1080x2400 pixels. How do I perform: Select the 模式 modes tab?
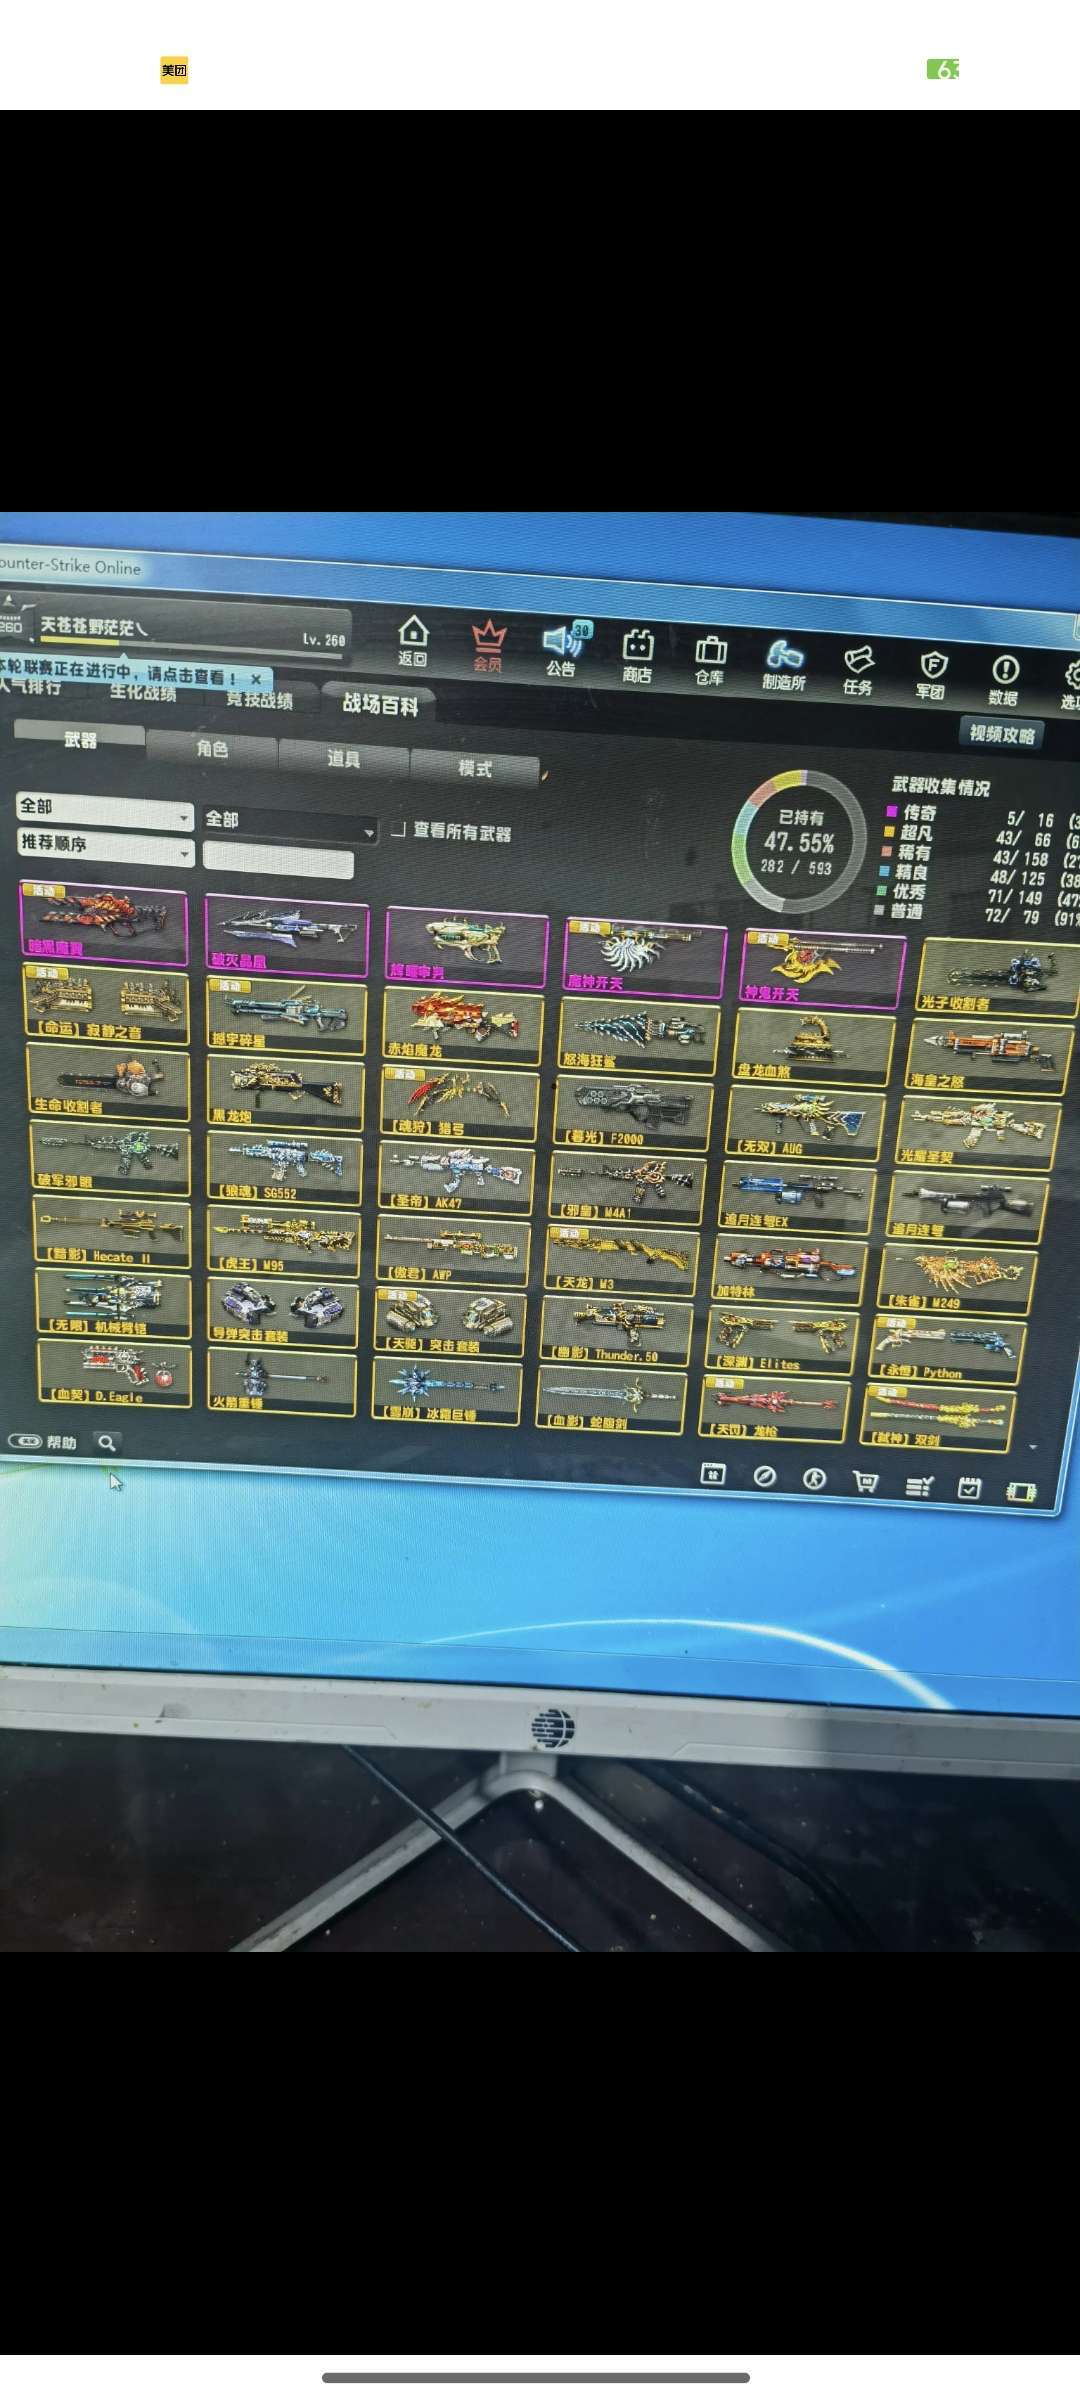(474, 768)
